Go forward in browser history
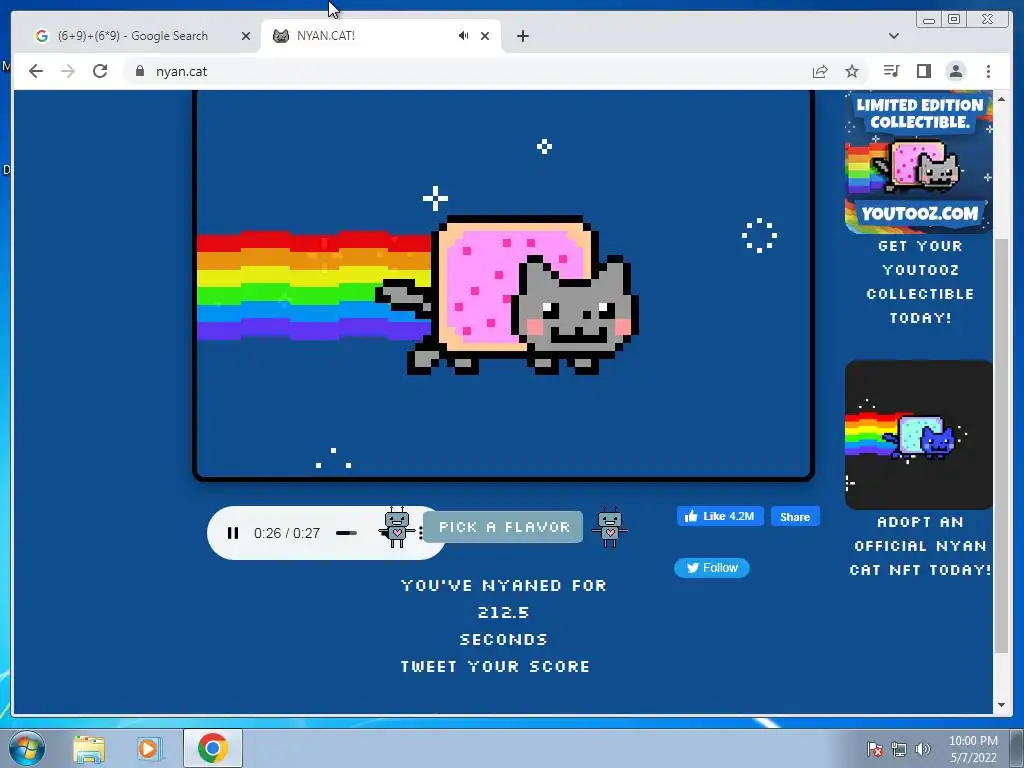Image resolution: width=1024 pixels, height=768 pixels. click(x=68, y=71)
